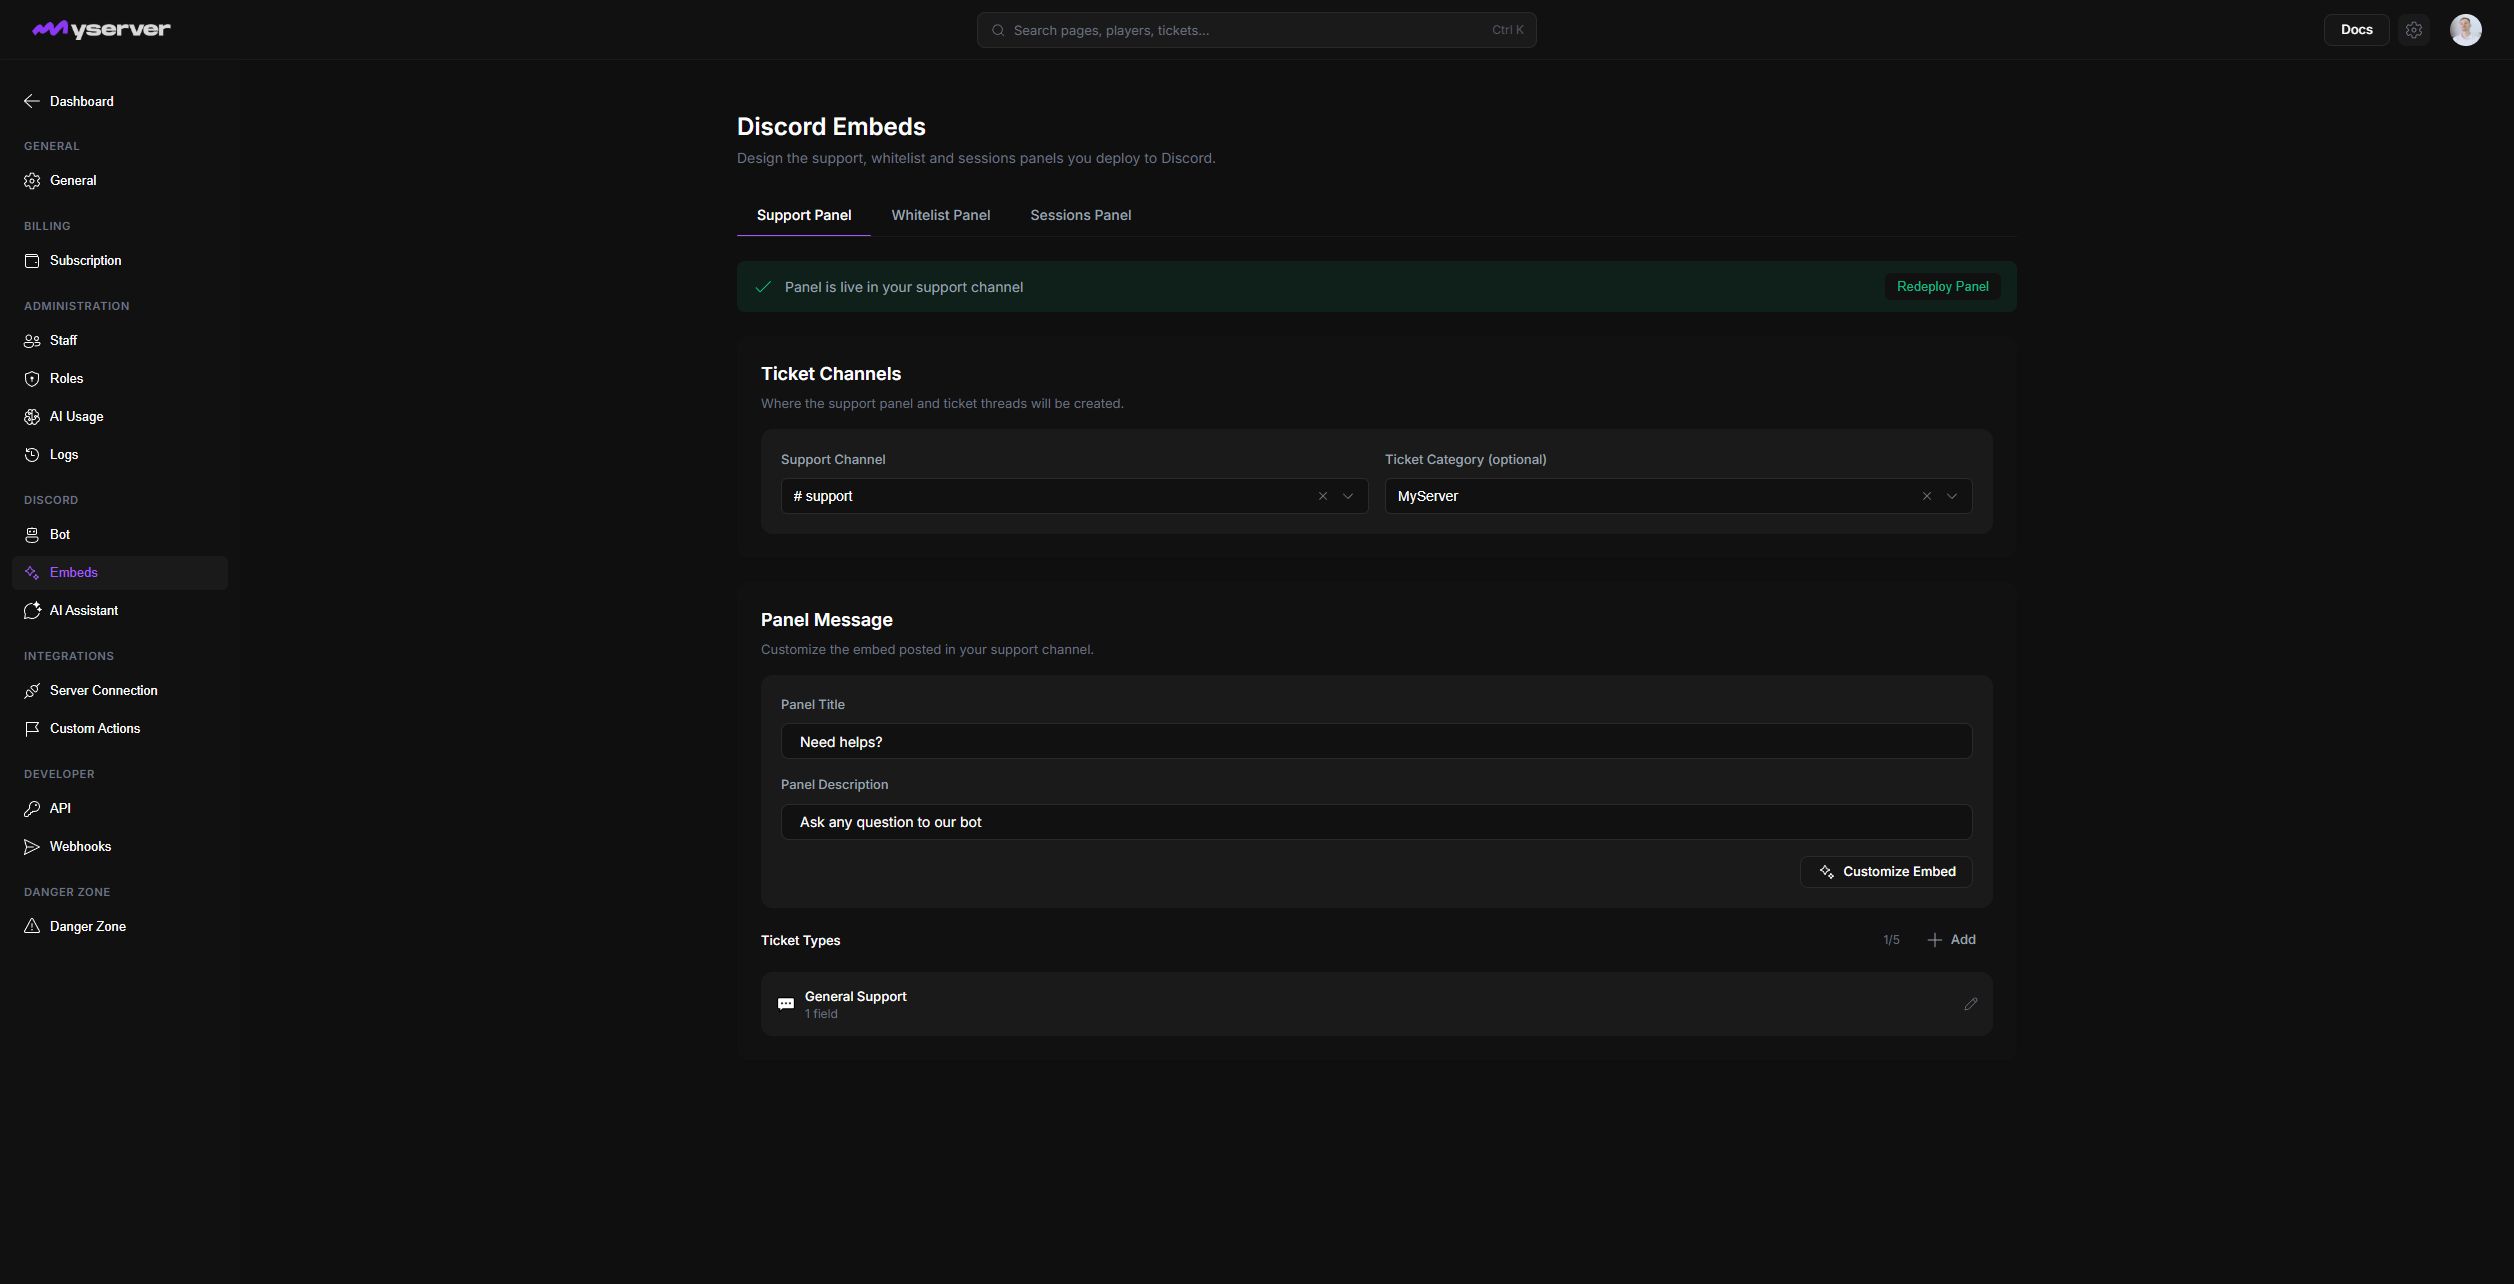The height and width of the screenshot is (1284, 2514).
Task: Open the Subscription page
Action: tap(120, 261)
